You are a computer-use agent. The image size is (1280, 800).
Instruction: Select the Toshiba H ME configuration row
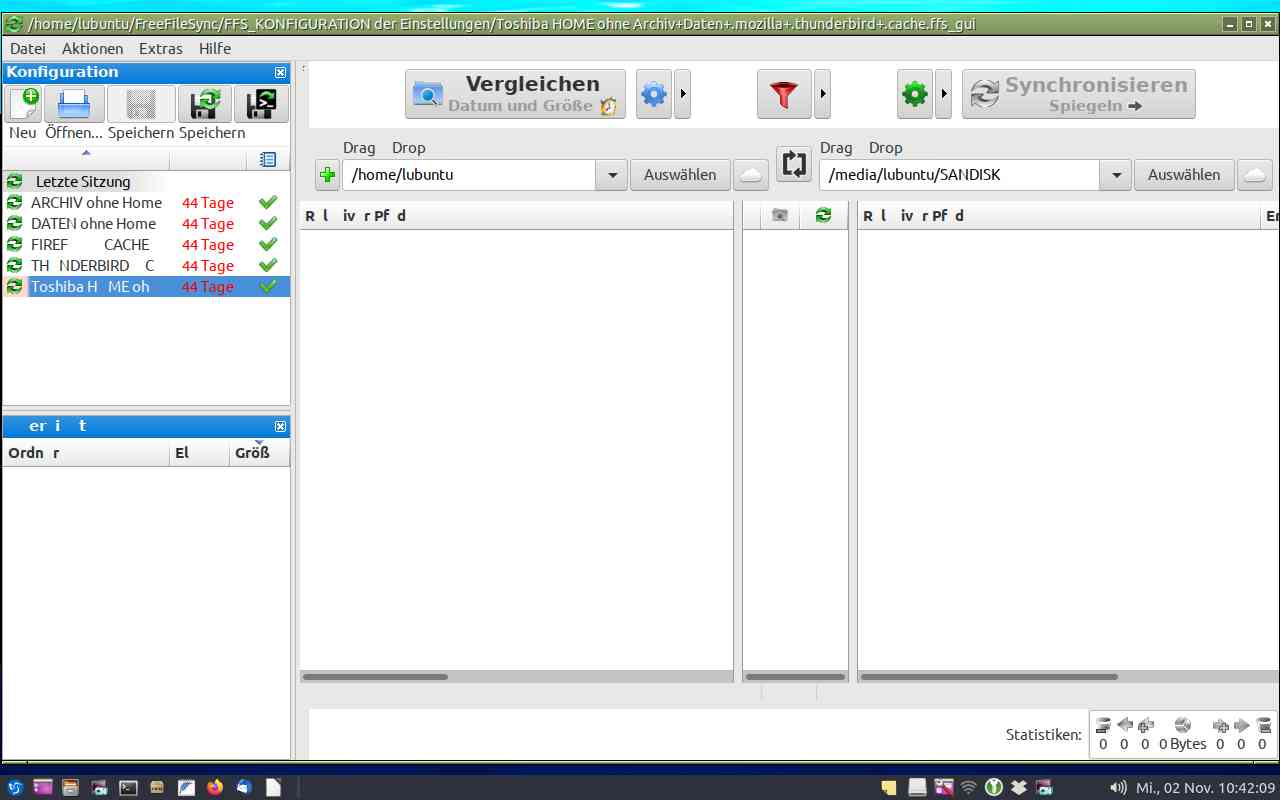point(146,287)
